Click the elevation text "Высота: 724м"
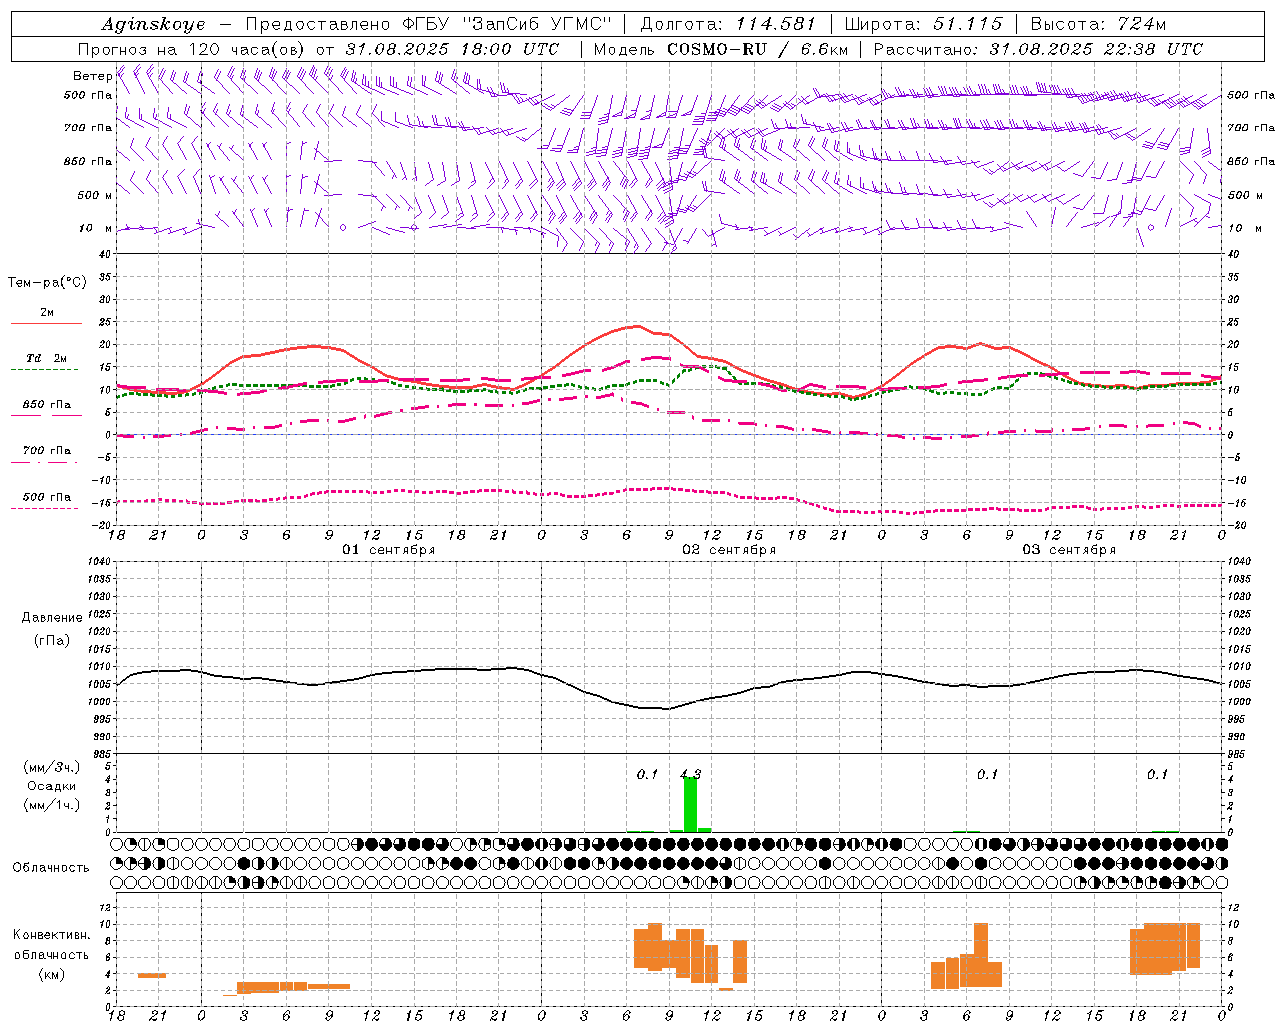Screen dimensions: 1280x1024 [1098, 24]
